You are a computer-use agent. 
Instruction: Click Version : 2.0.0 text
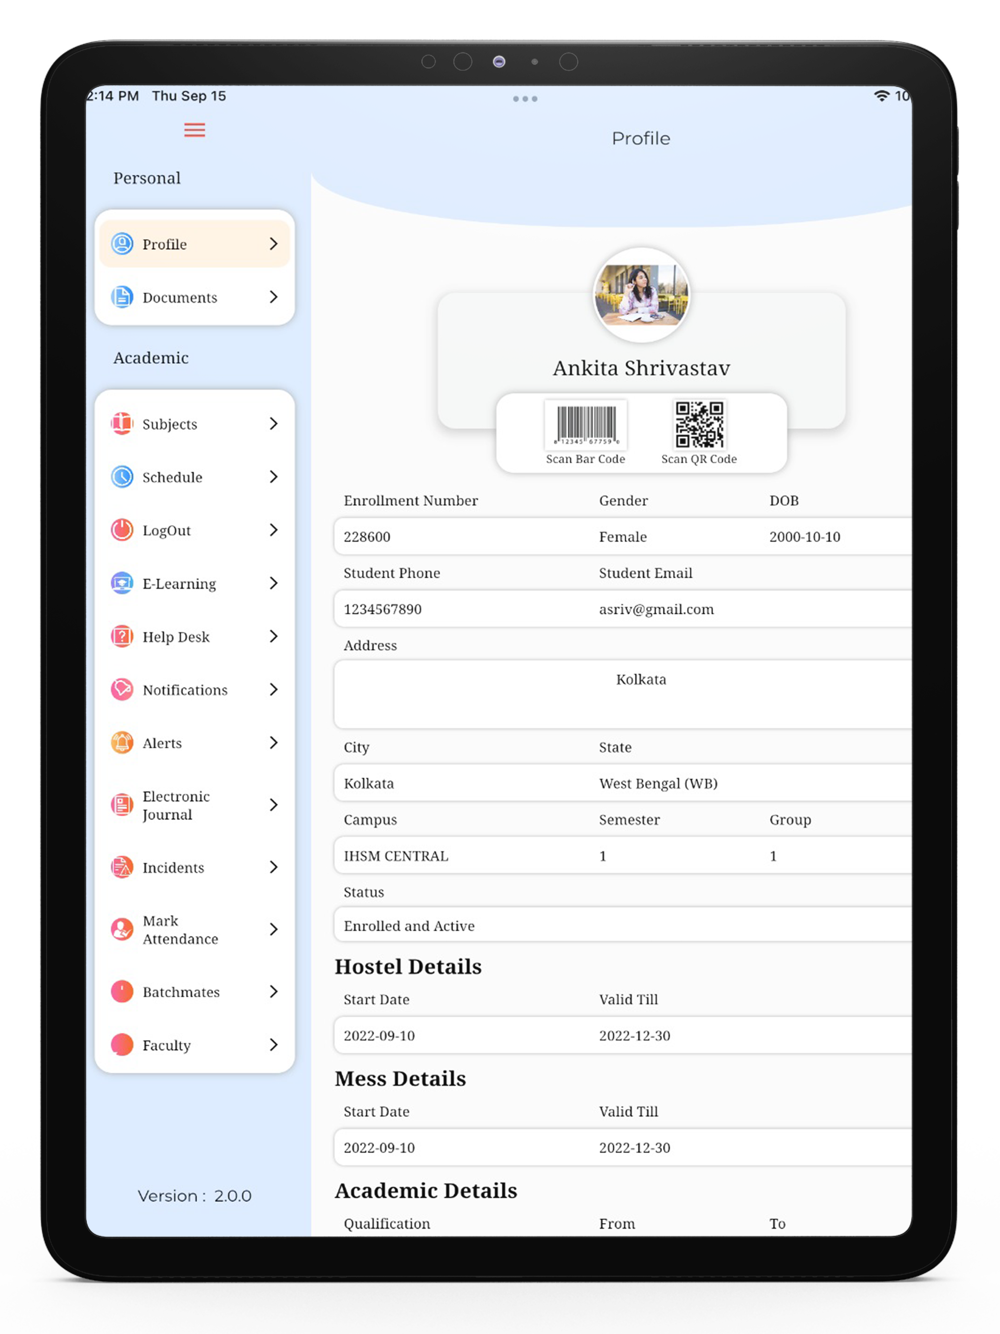[x=195, y=1196]
